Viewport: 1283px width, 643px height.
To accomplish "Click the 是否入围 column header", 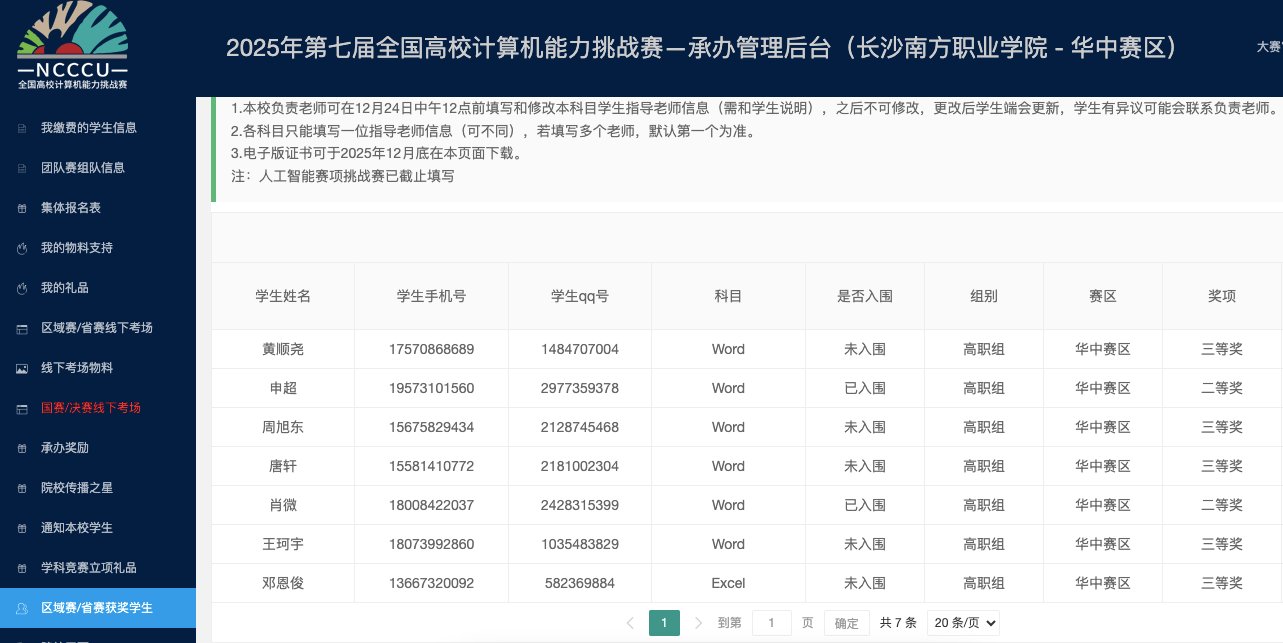I will point(865,296).
